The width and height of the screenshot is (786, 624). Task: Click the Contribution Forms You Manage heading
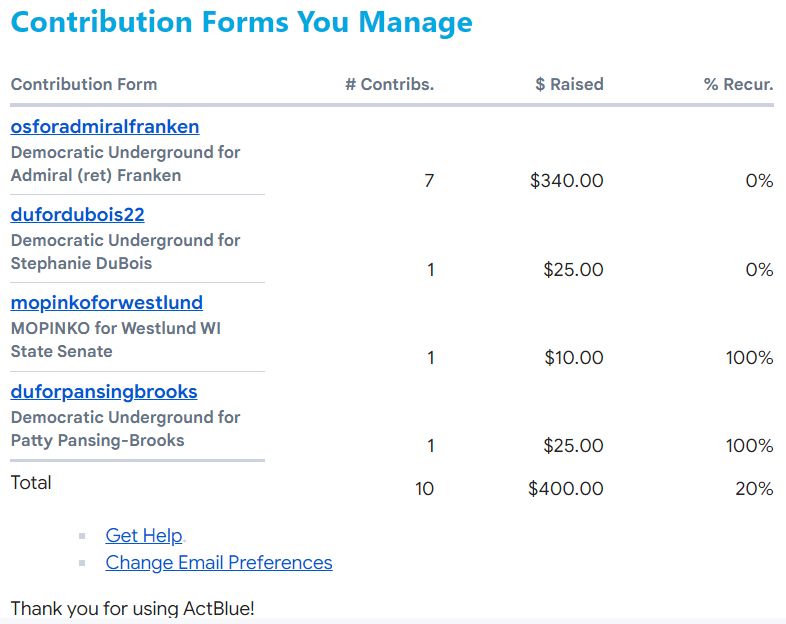242,22
